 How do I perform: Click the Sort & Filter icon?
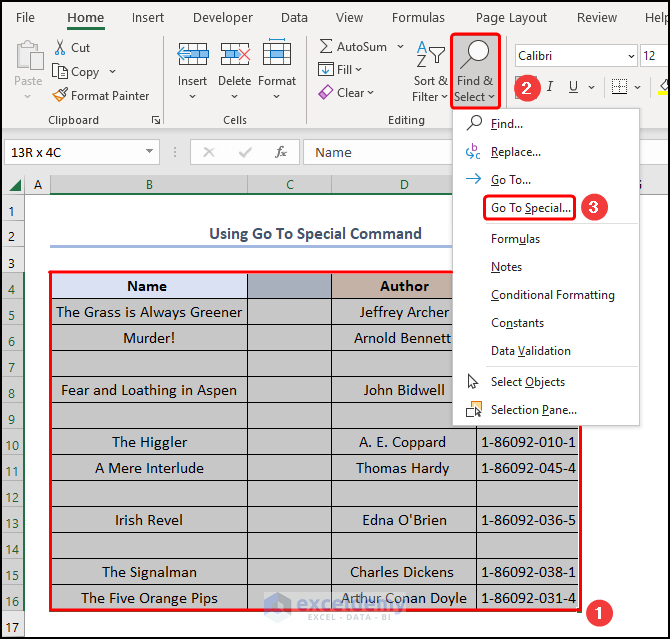(430, 54)
